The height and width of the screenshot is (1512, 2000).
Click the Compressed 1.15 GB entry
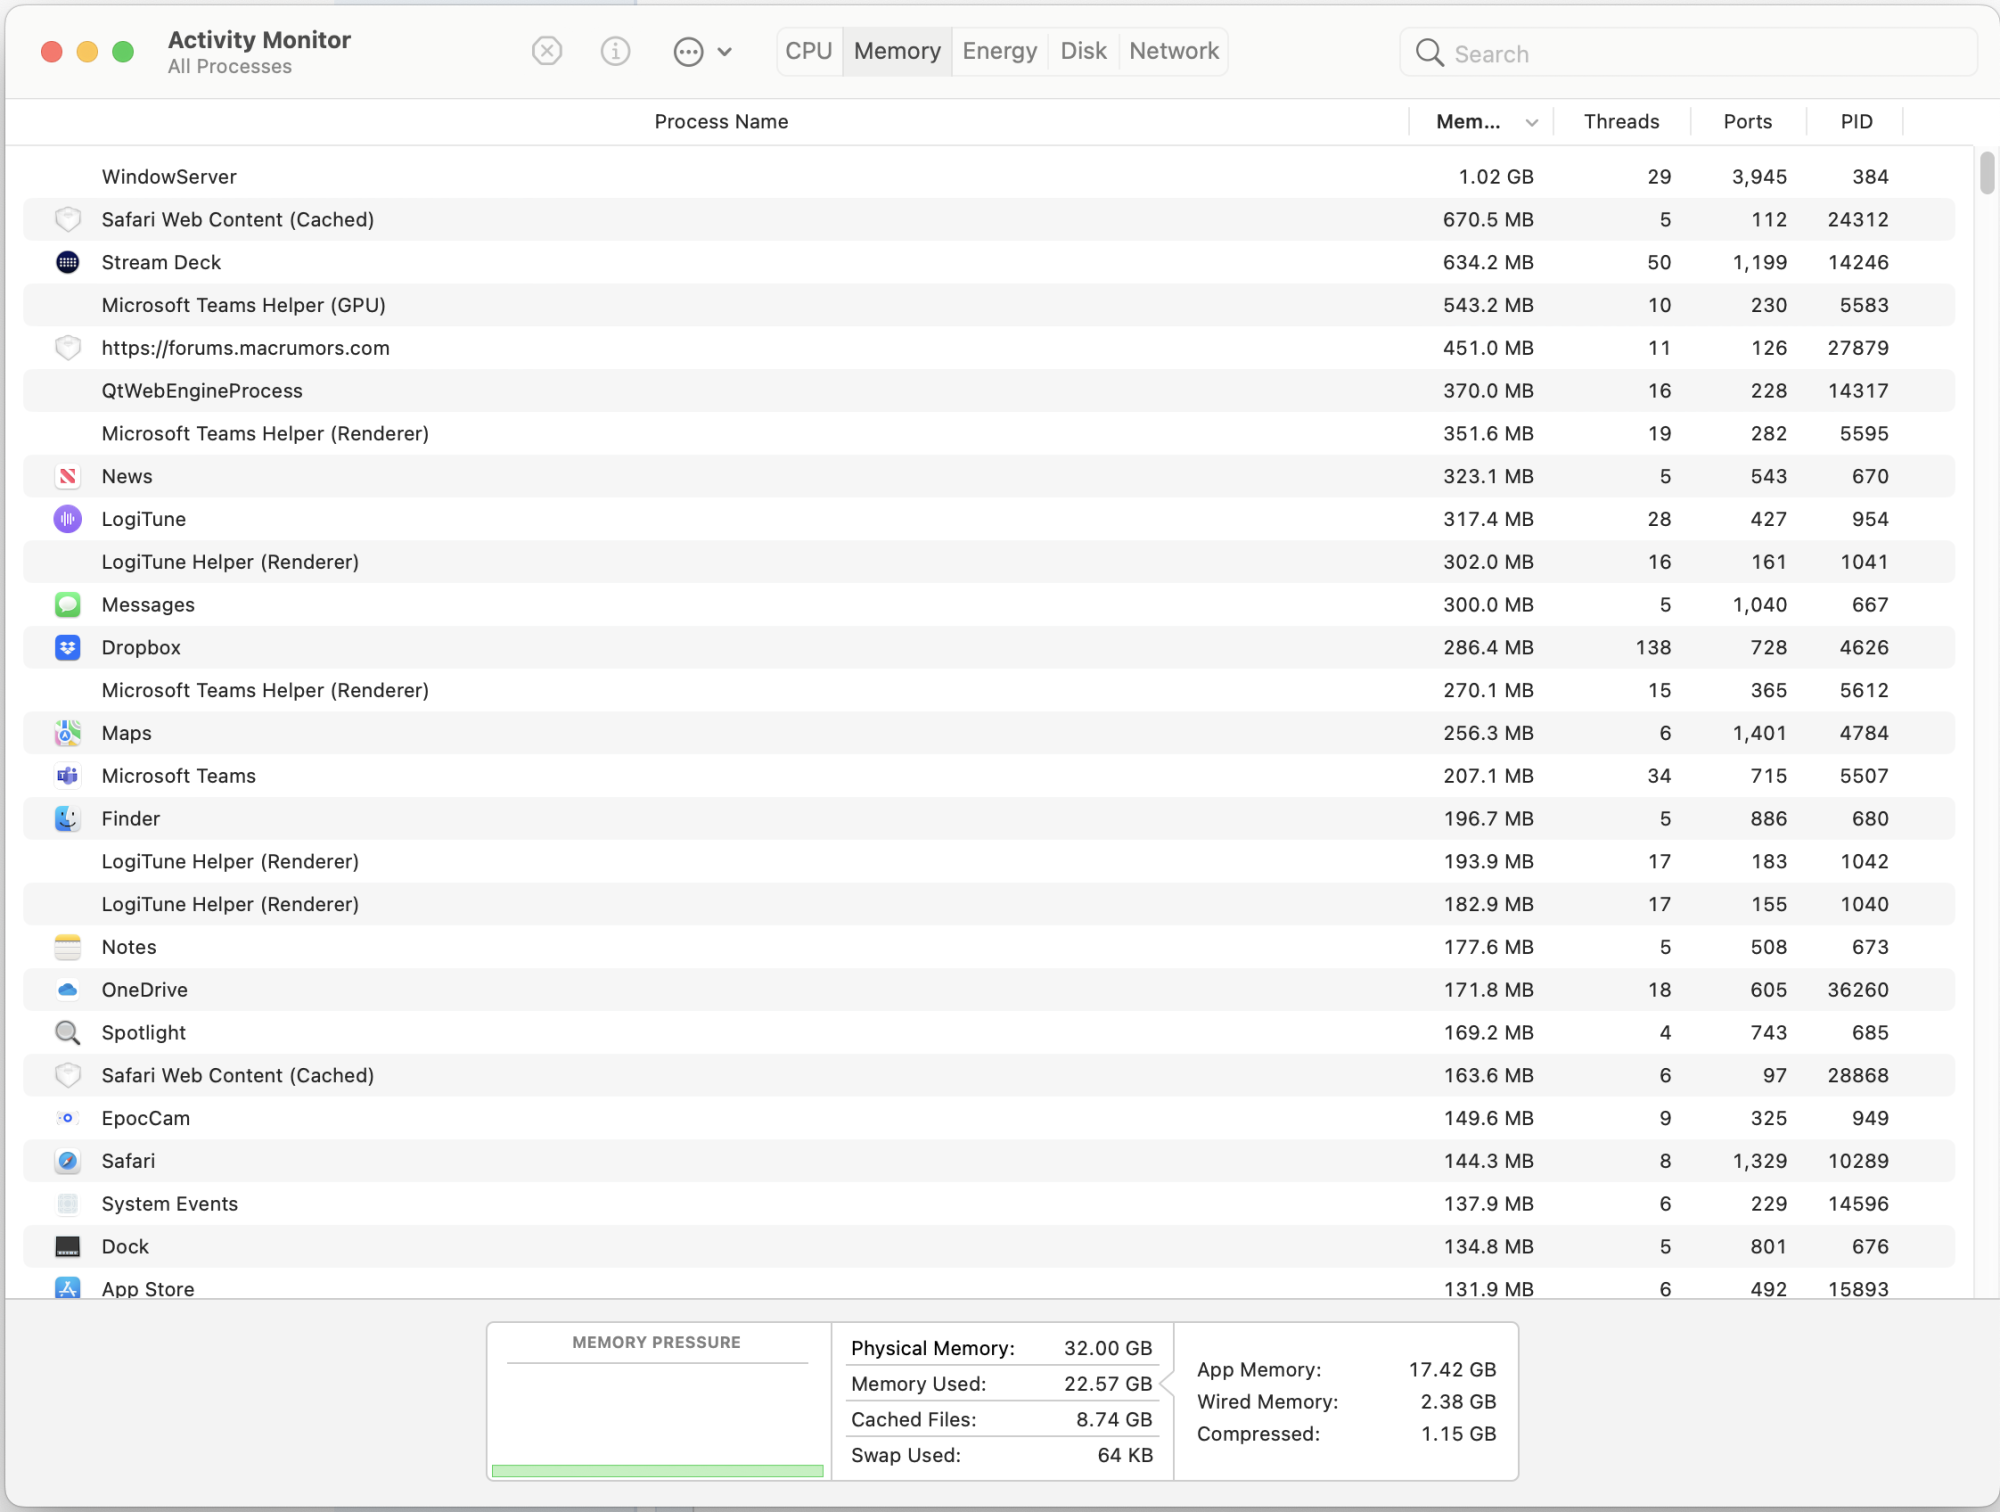coord(1346,1433)
